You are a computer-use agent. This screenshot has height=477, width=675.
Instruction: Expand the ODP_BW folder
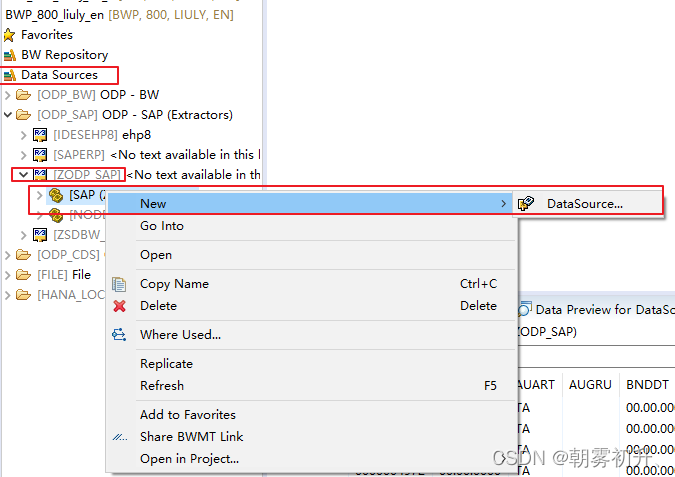[x=7, y=95]
